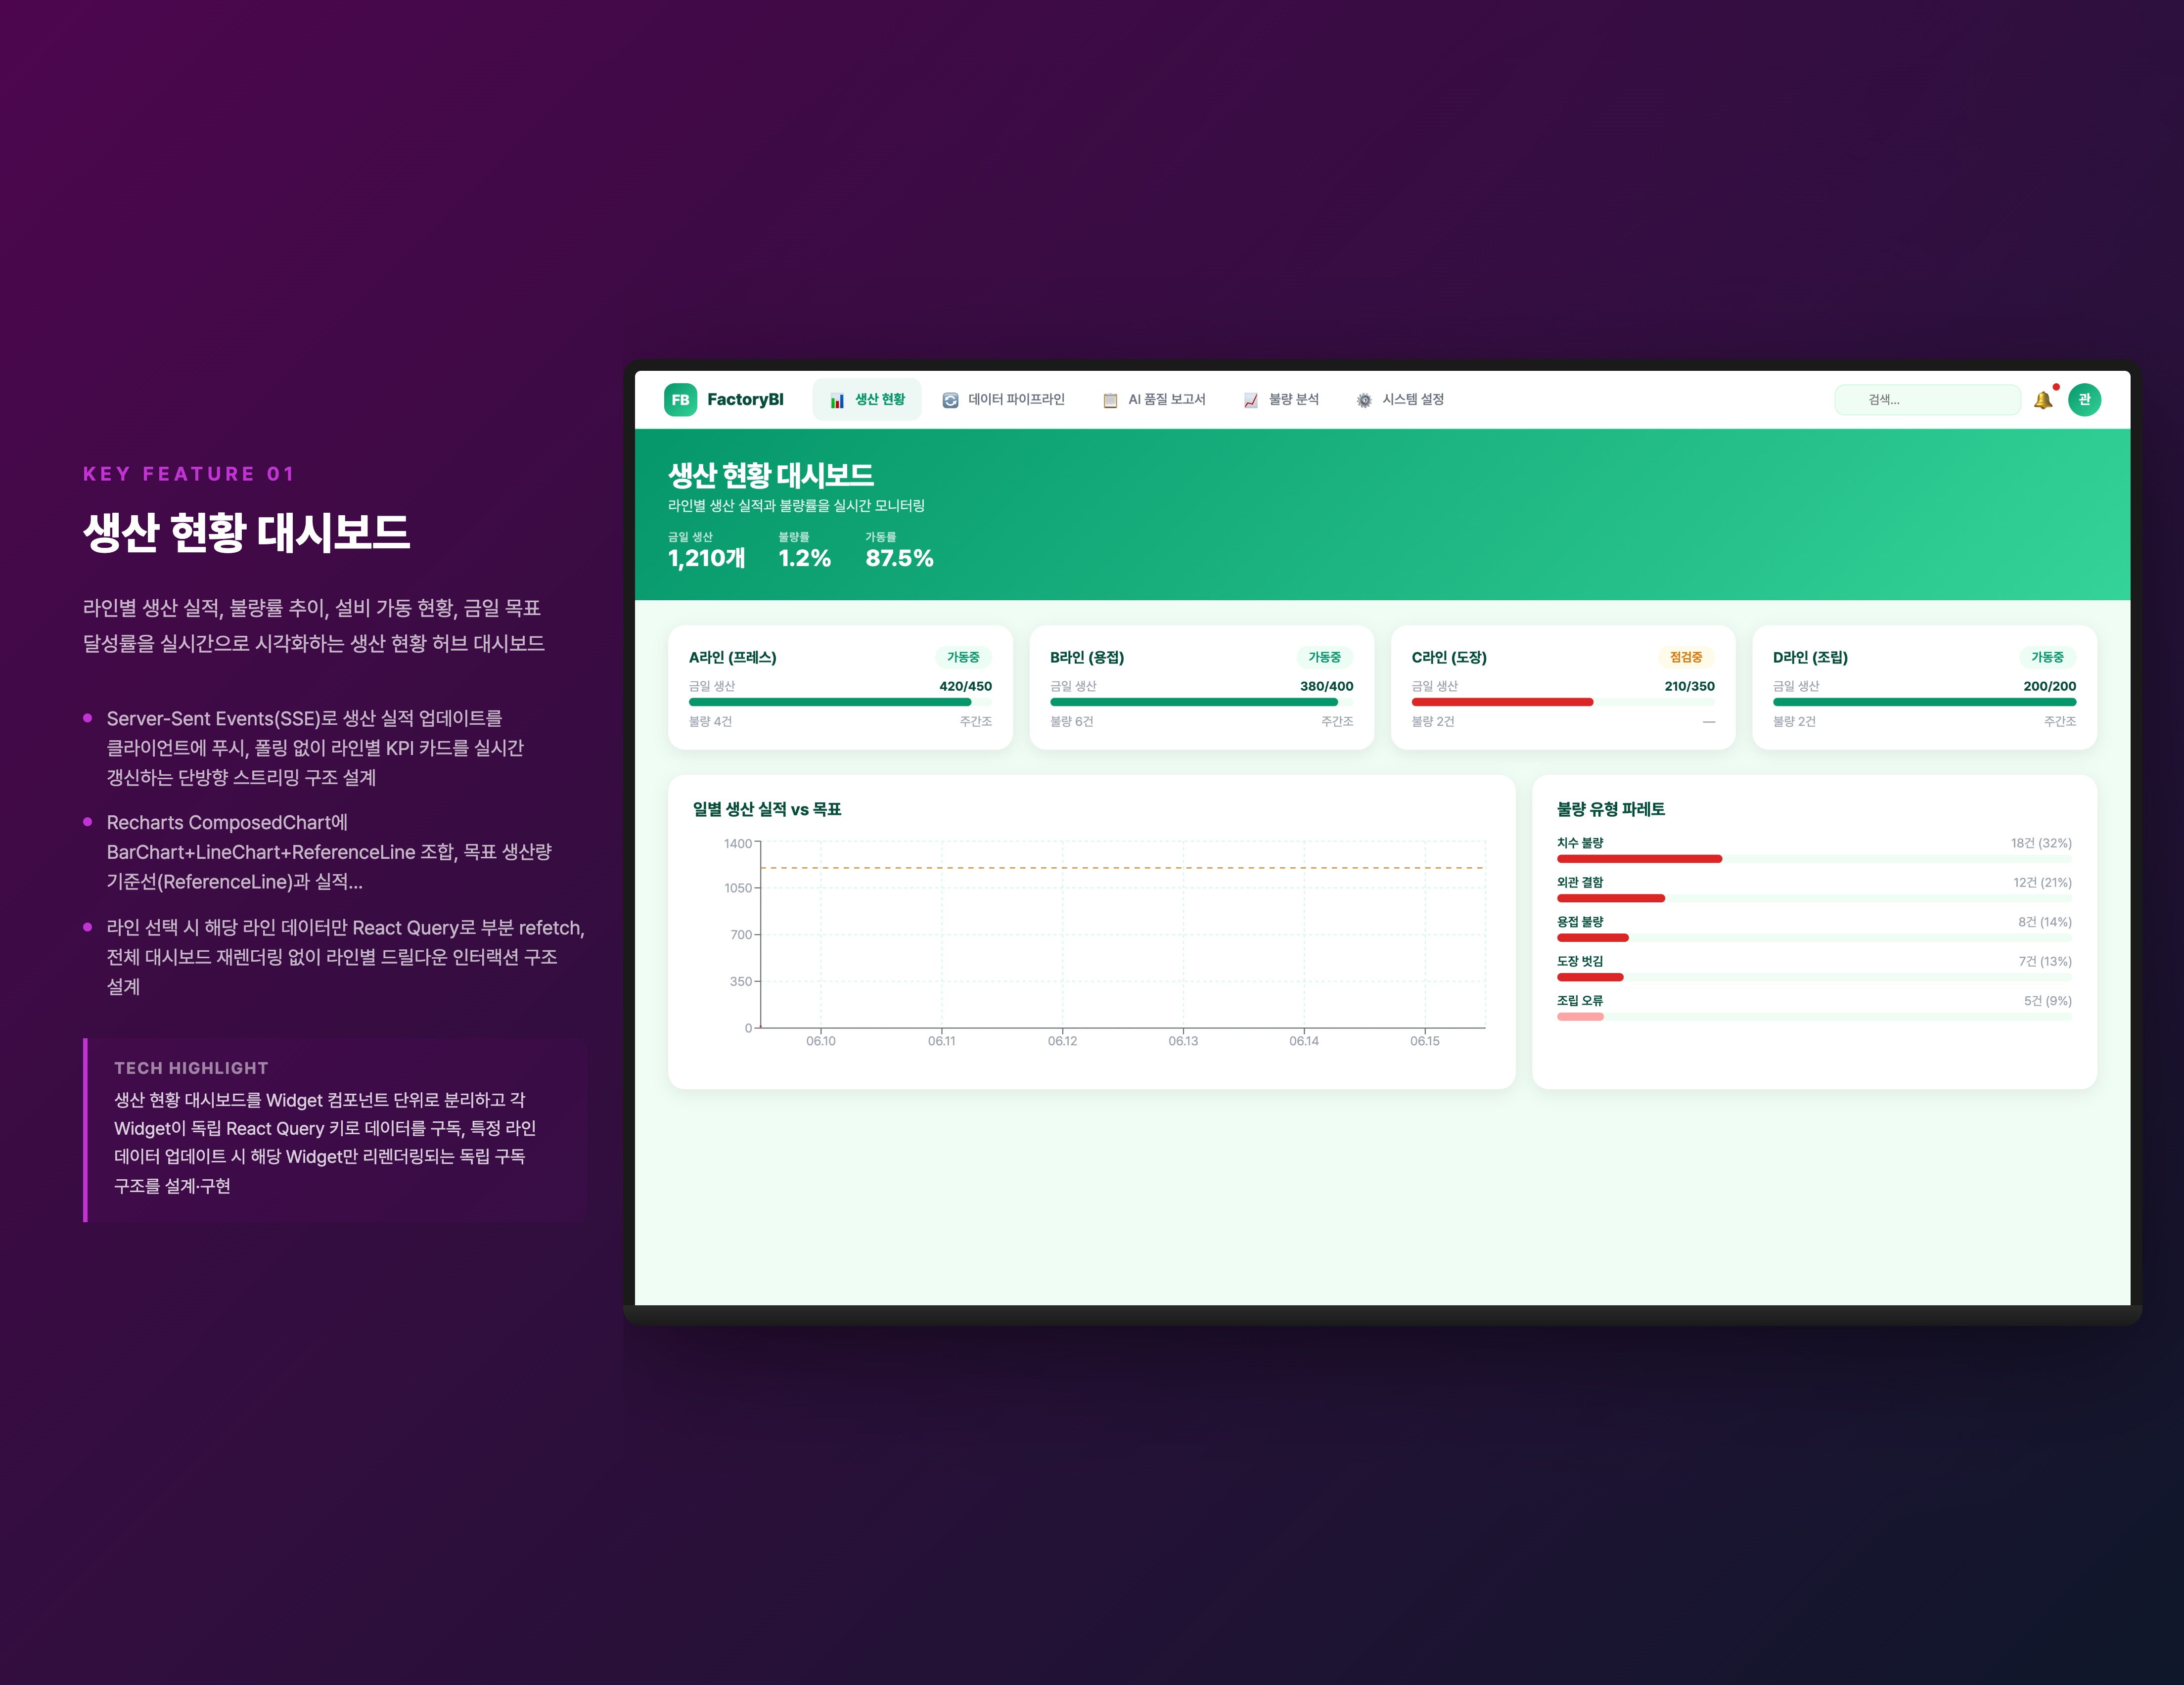Open the AI 품질 보고서 tab

(1166, 400)
